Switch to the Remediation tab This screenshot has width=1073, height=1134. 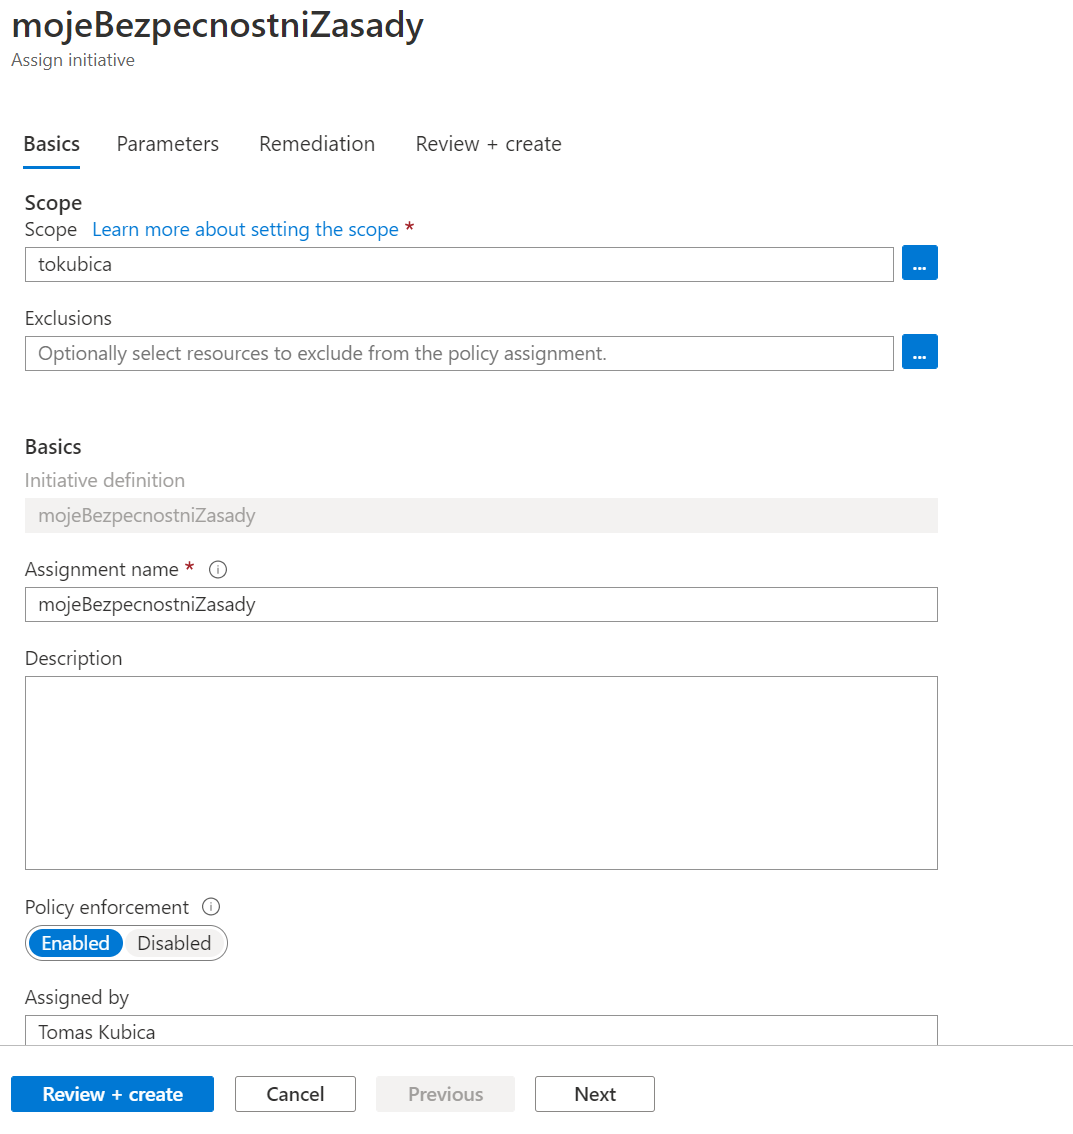[317, 144]
